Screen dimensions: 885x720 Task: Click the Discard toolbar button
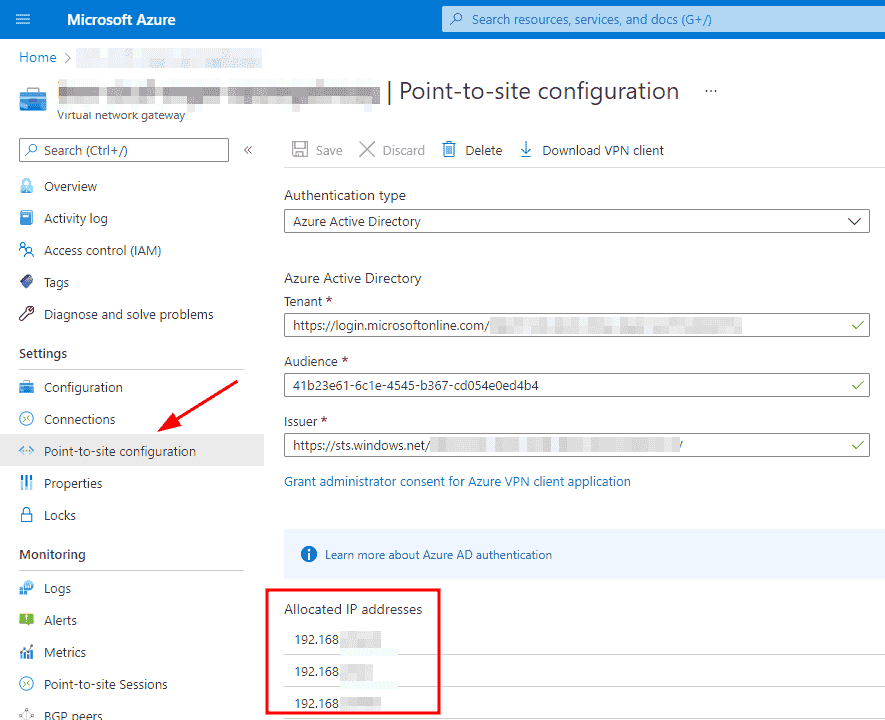(392, 150)
